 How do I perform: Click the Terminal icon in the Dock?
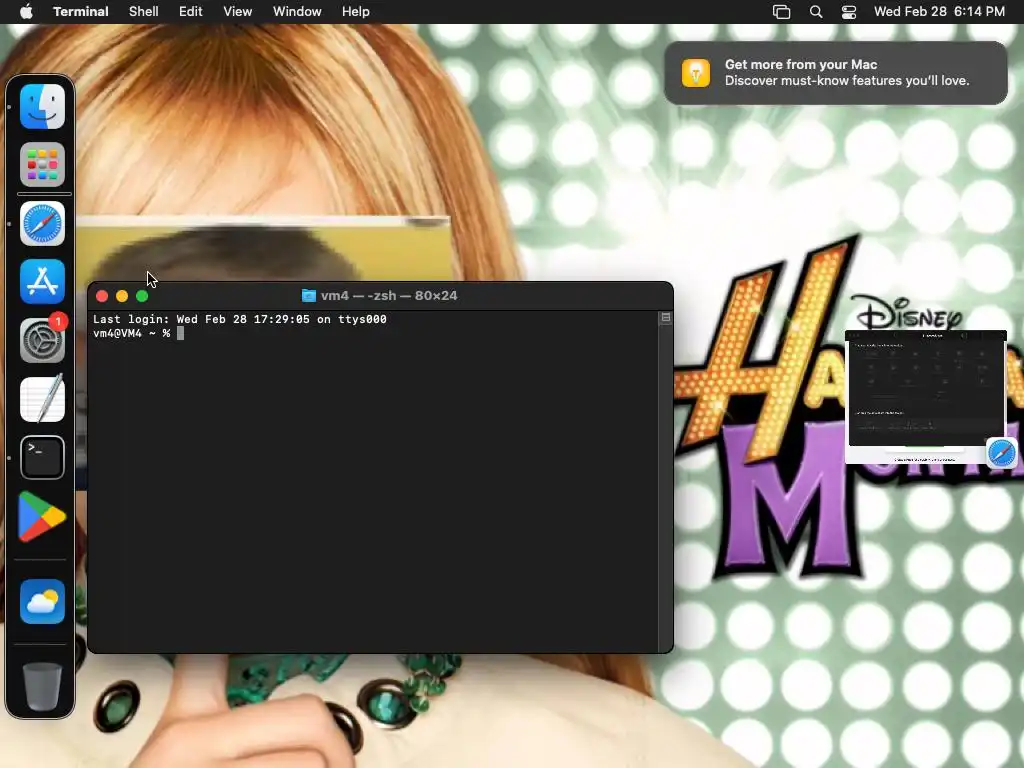point(42,457)
